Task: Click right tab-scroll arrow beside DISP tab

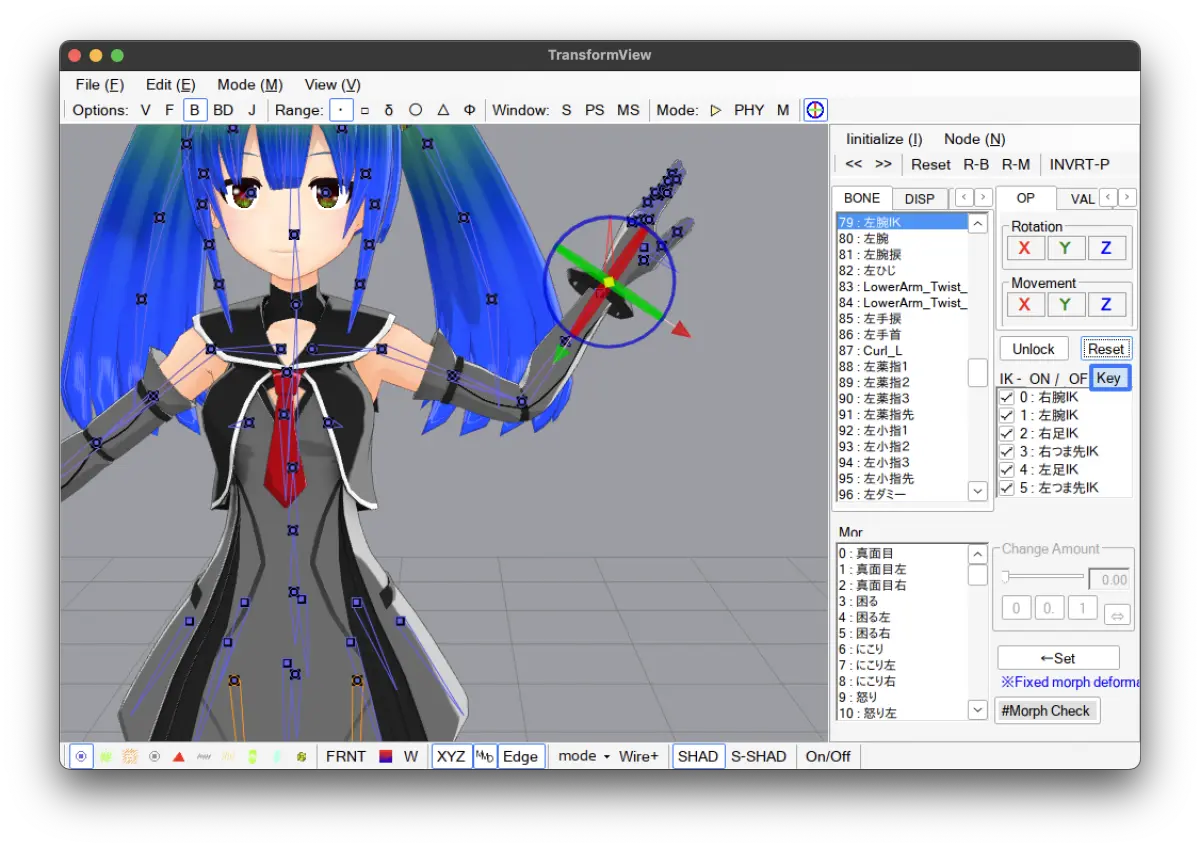Action: [x=983, y=197]
